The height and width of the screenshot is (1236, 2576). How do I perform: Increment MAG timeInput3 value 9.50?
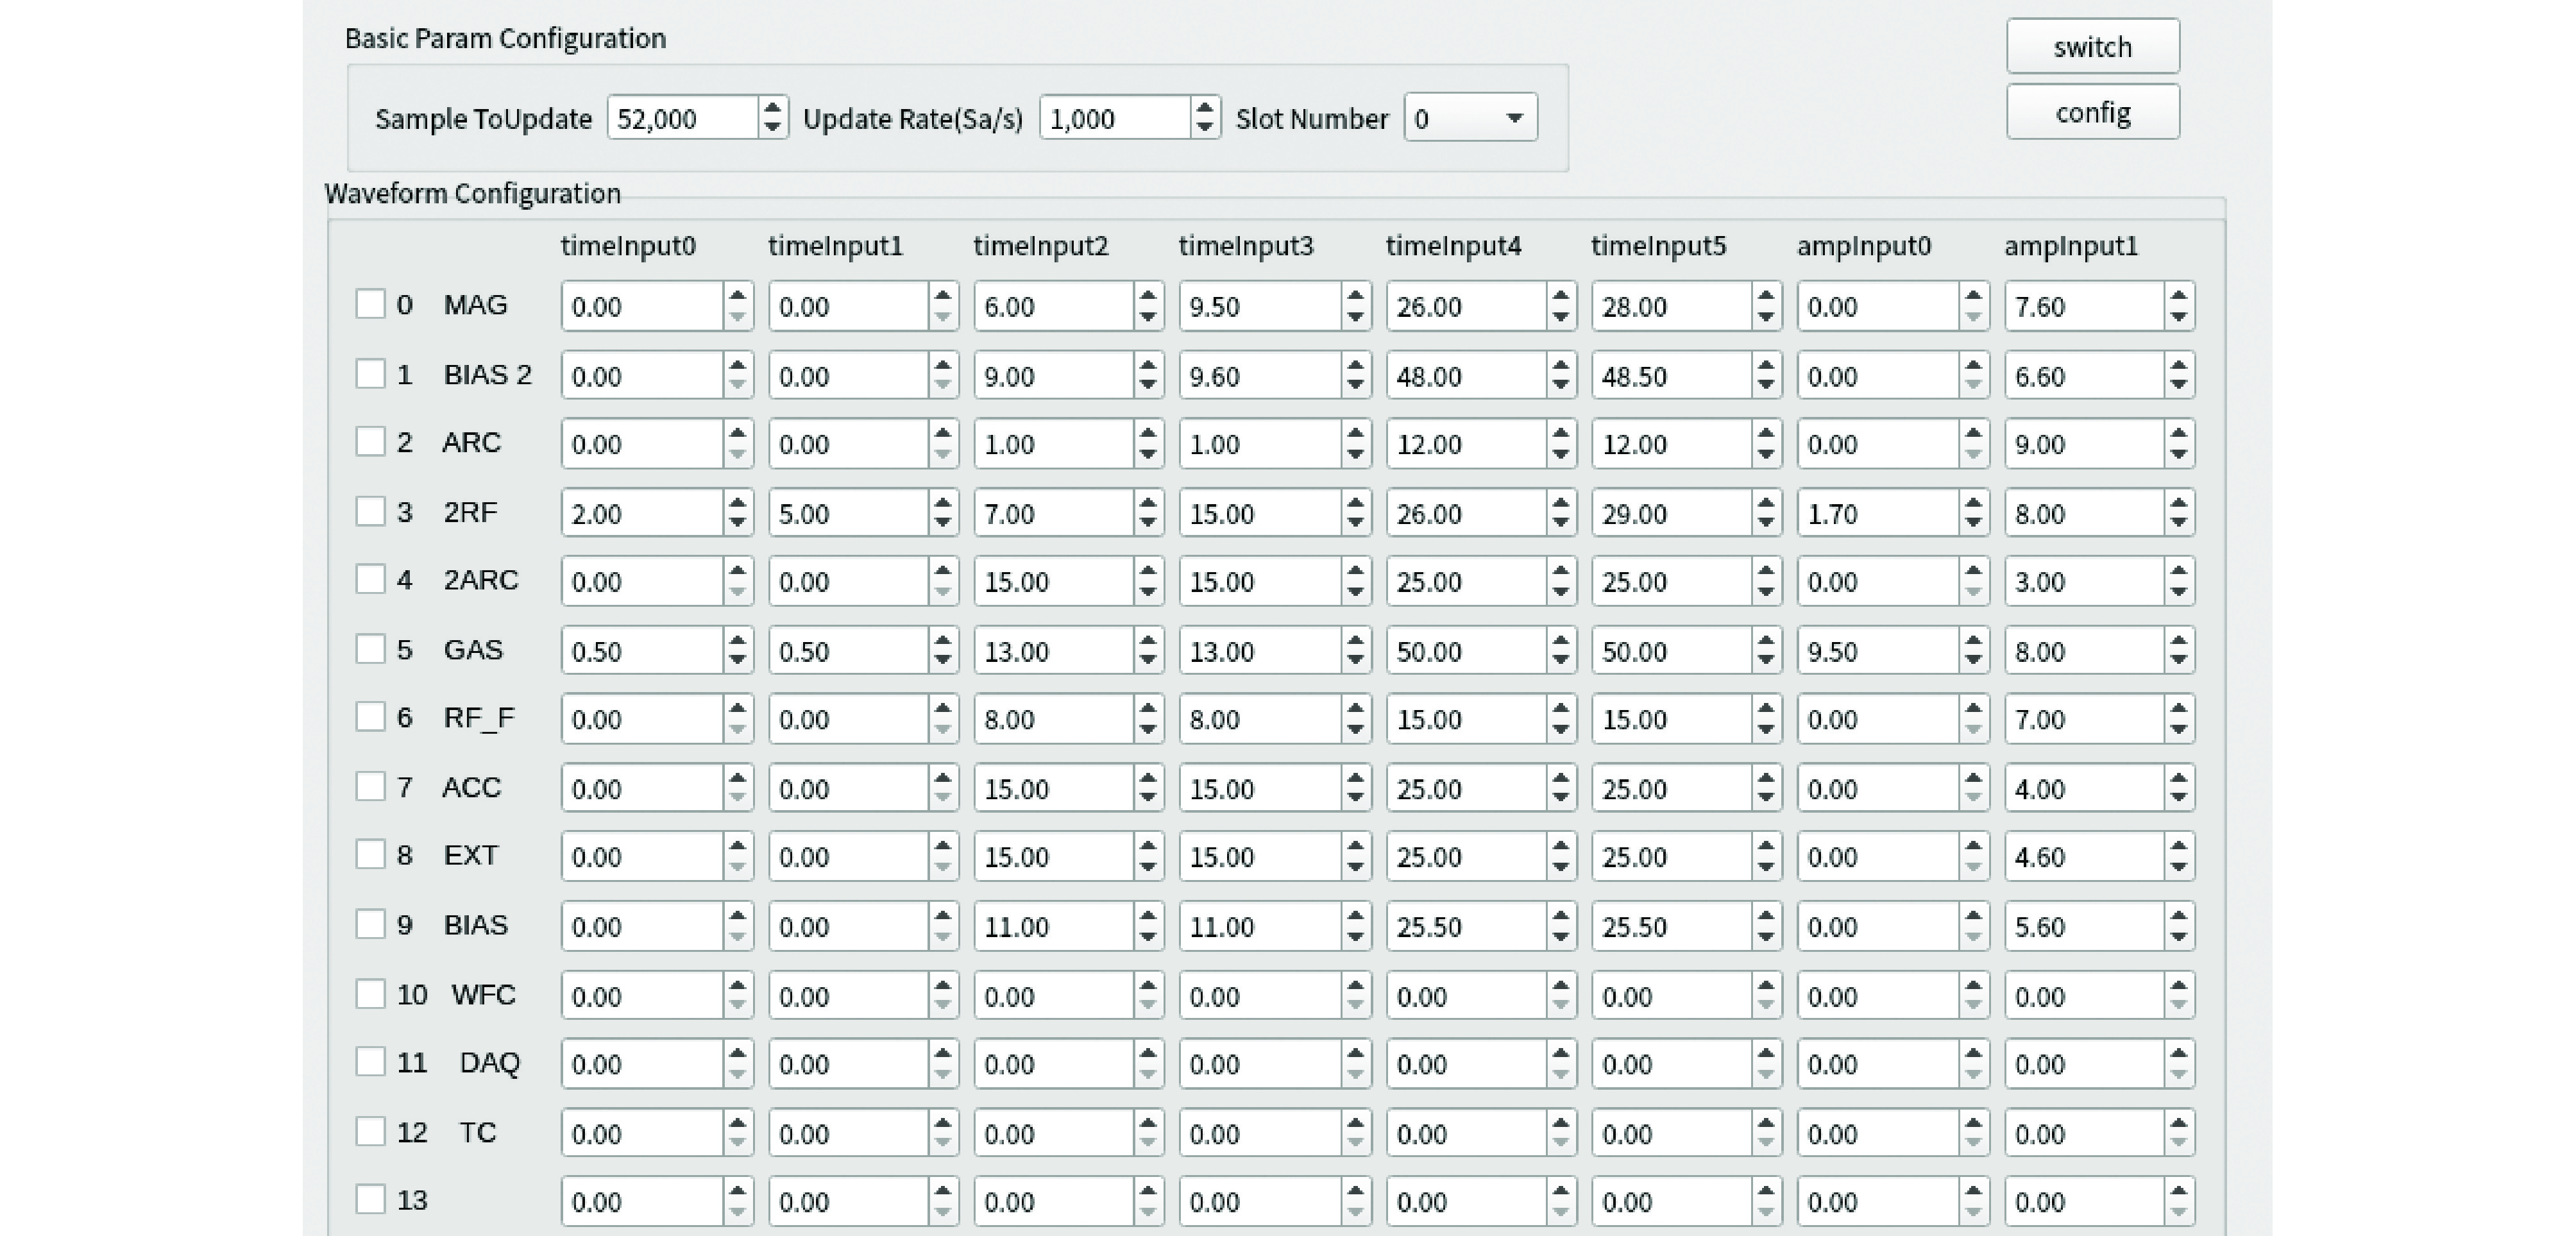click(1355, 295)
